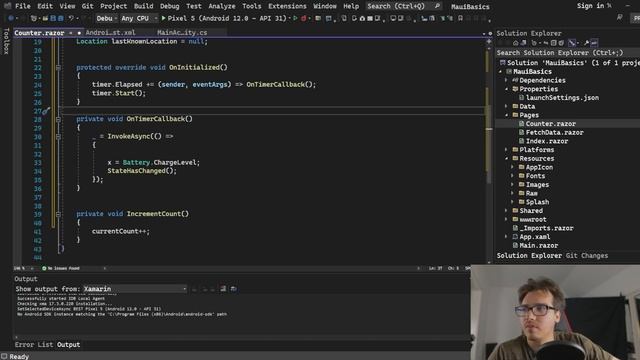Screen dimensions: 640x360
Task: Select Main.razor file
Action: click(x=538, y=246)
